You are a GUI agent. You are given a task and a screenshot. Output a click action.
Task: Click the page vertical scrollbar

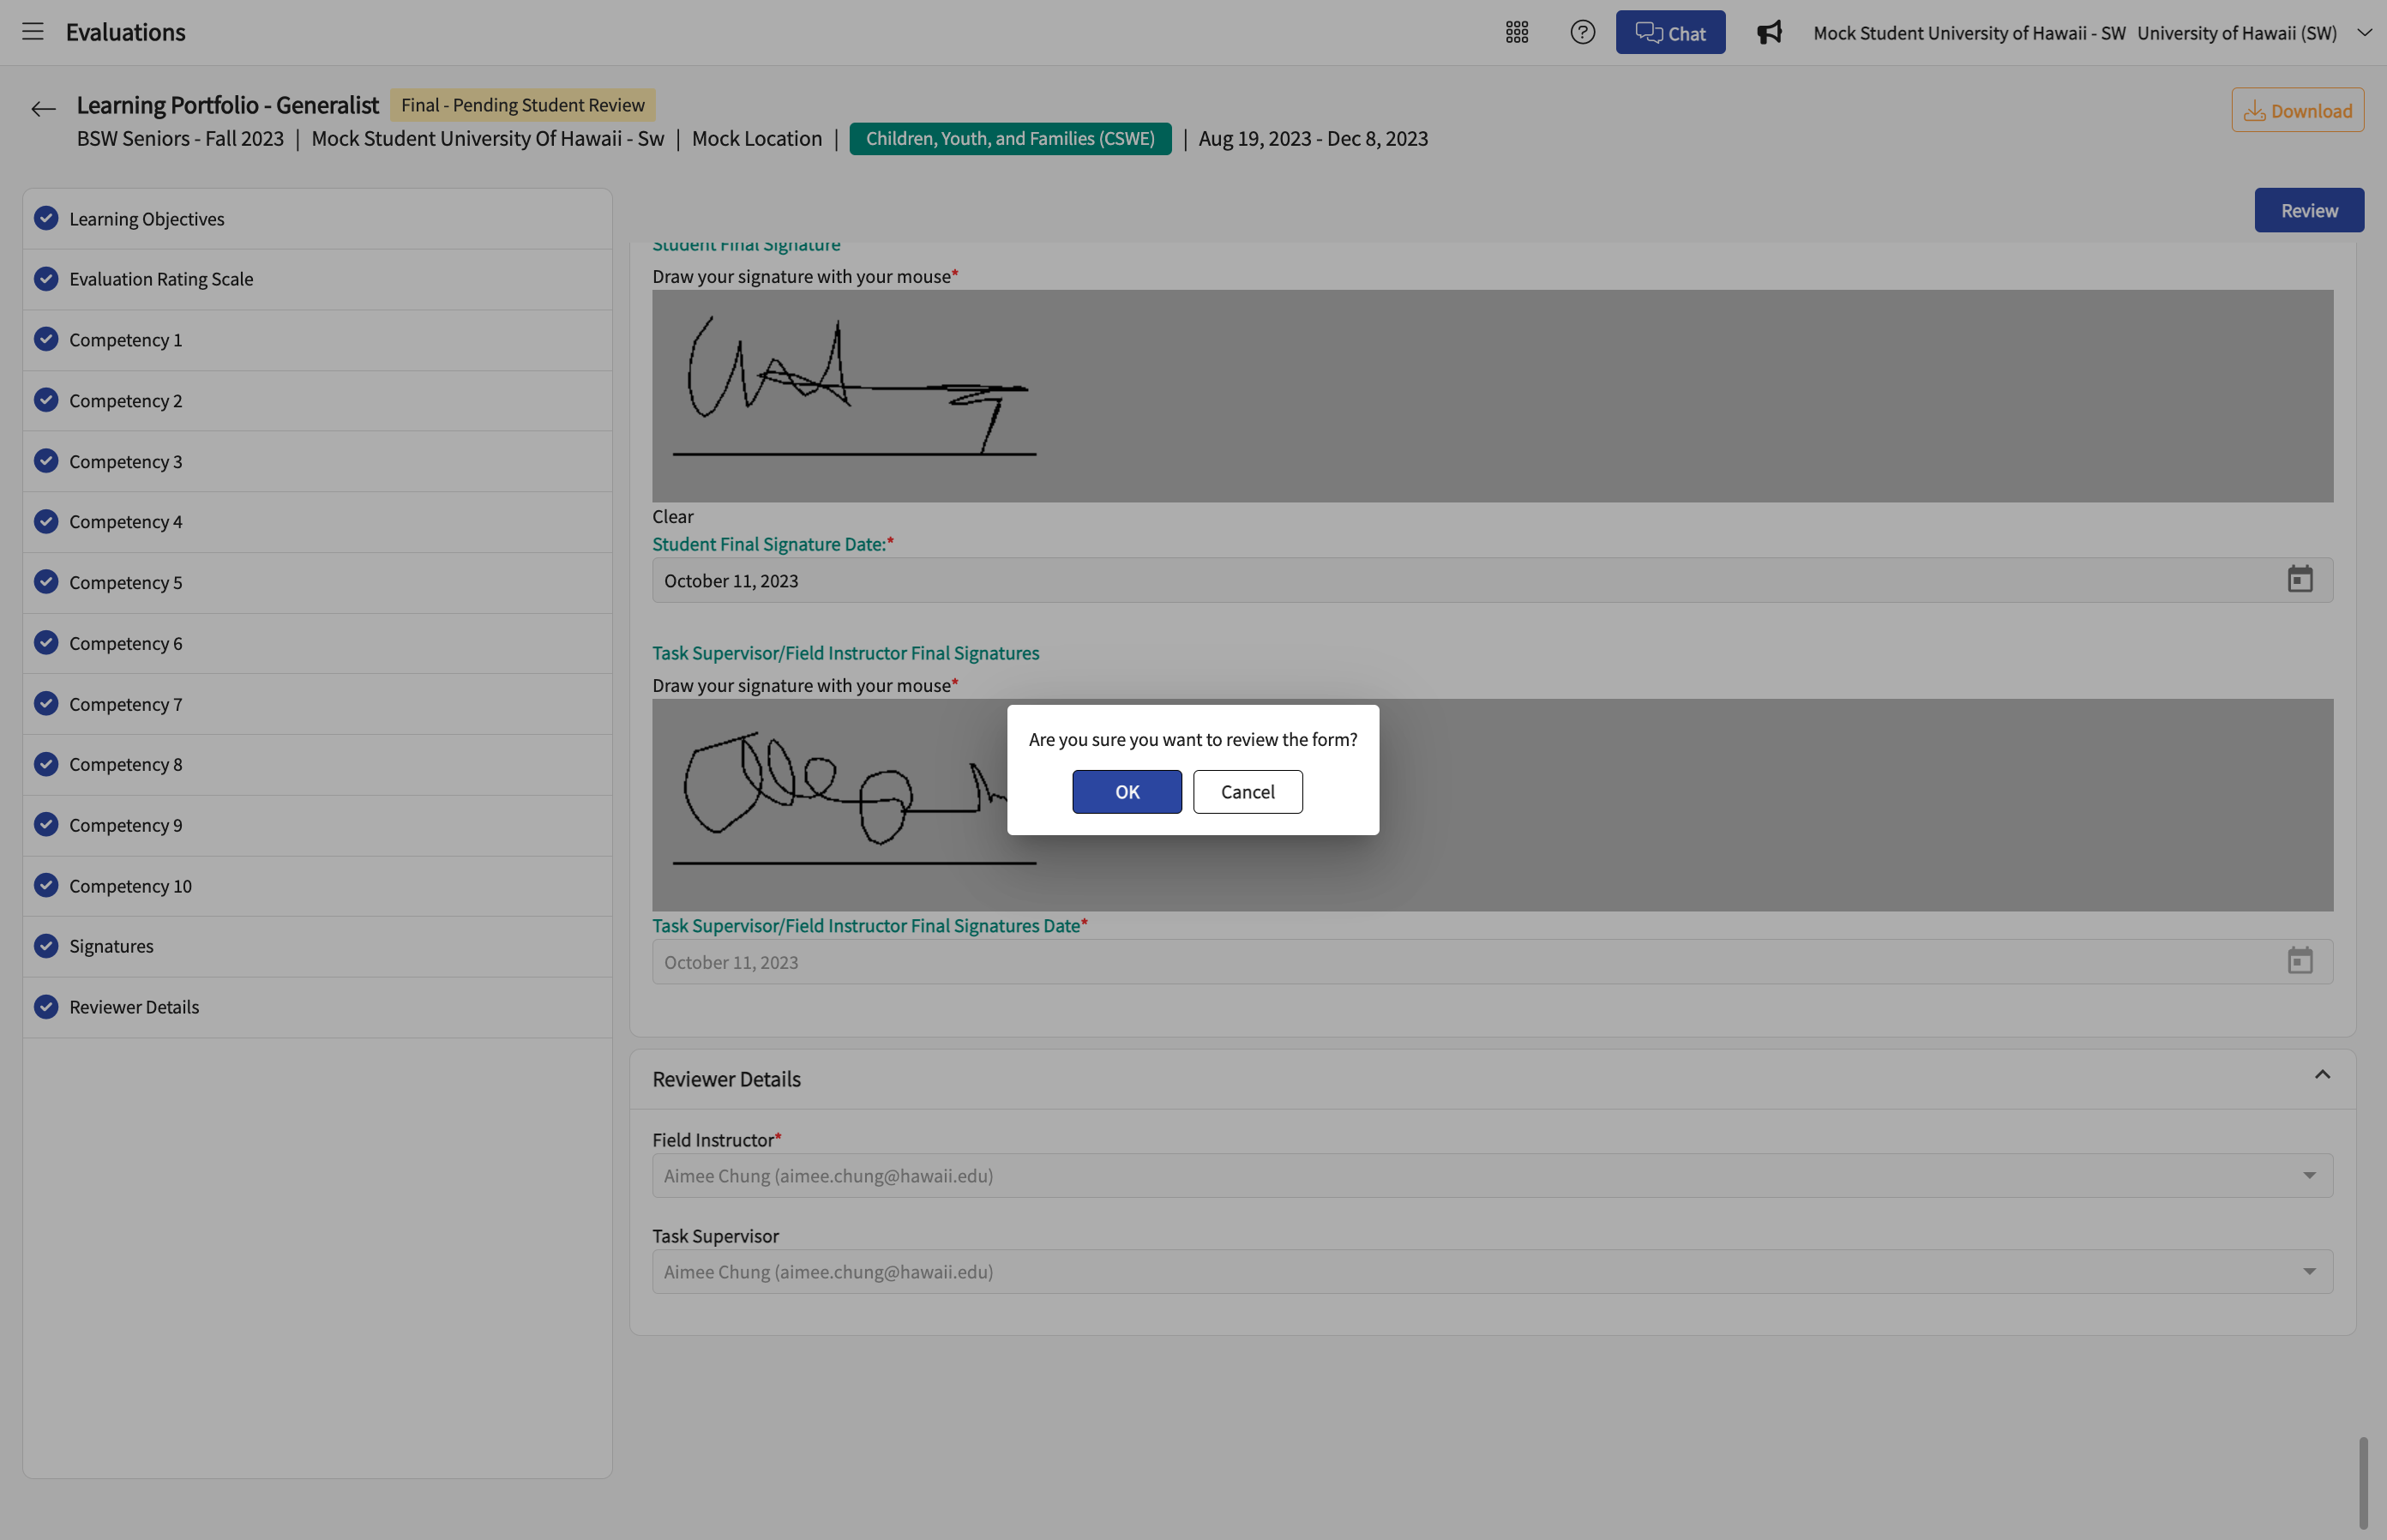tap(2363, 1482)
